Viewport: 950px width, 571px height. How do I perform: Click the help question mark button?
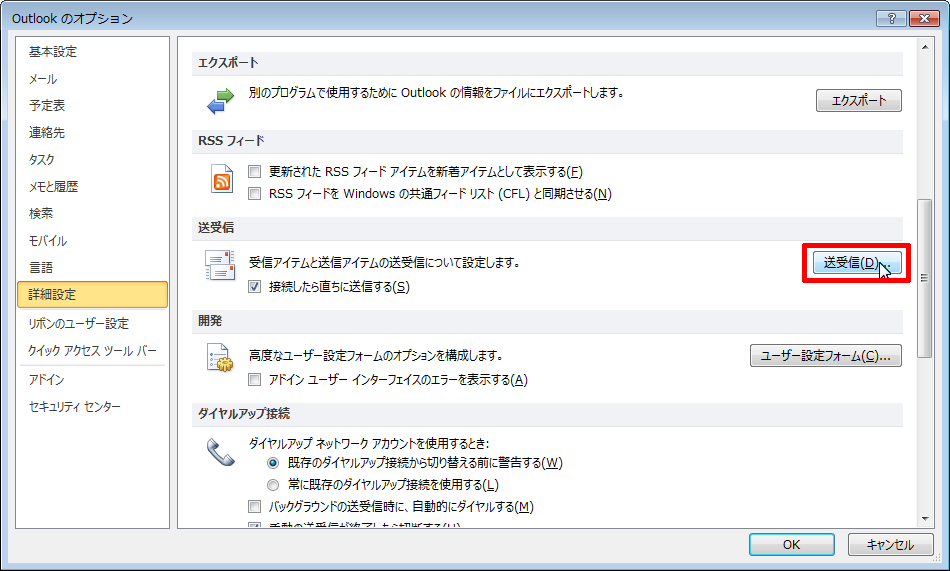pos(891,18)
